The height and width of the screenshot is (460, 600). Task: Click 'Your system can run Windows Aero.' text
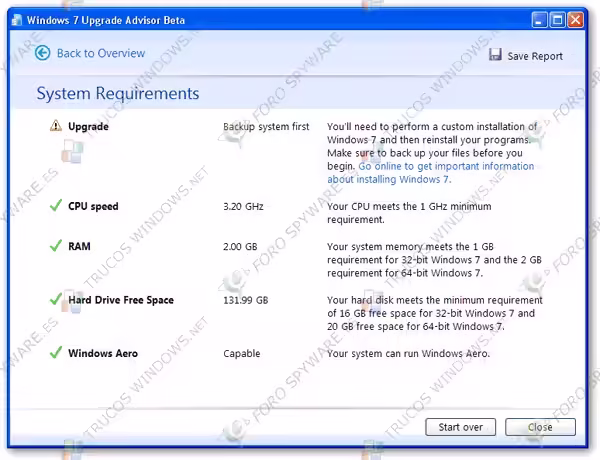point(408,354)
